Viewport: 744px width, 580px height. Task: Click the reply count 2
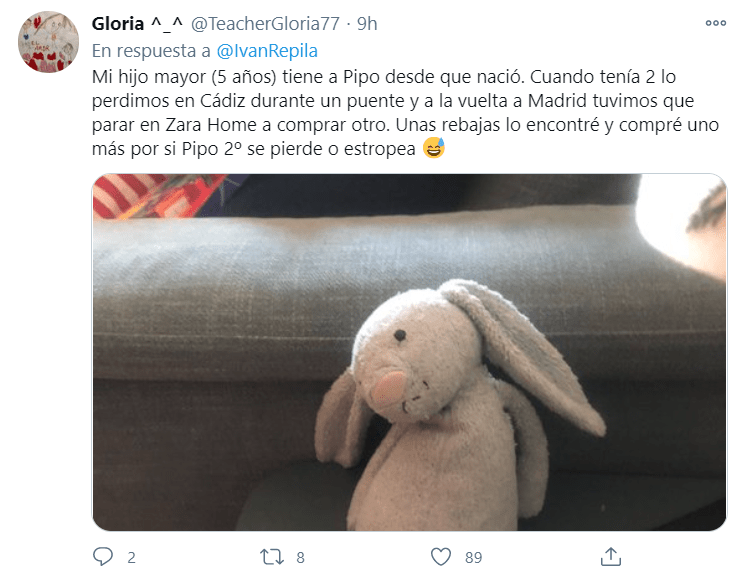[131, 557]
